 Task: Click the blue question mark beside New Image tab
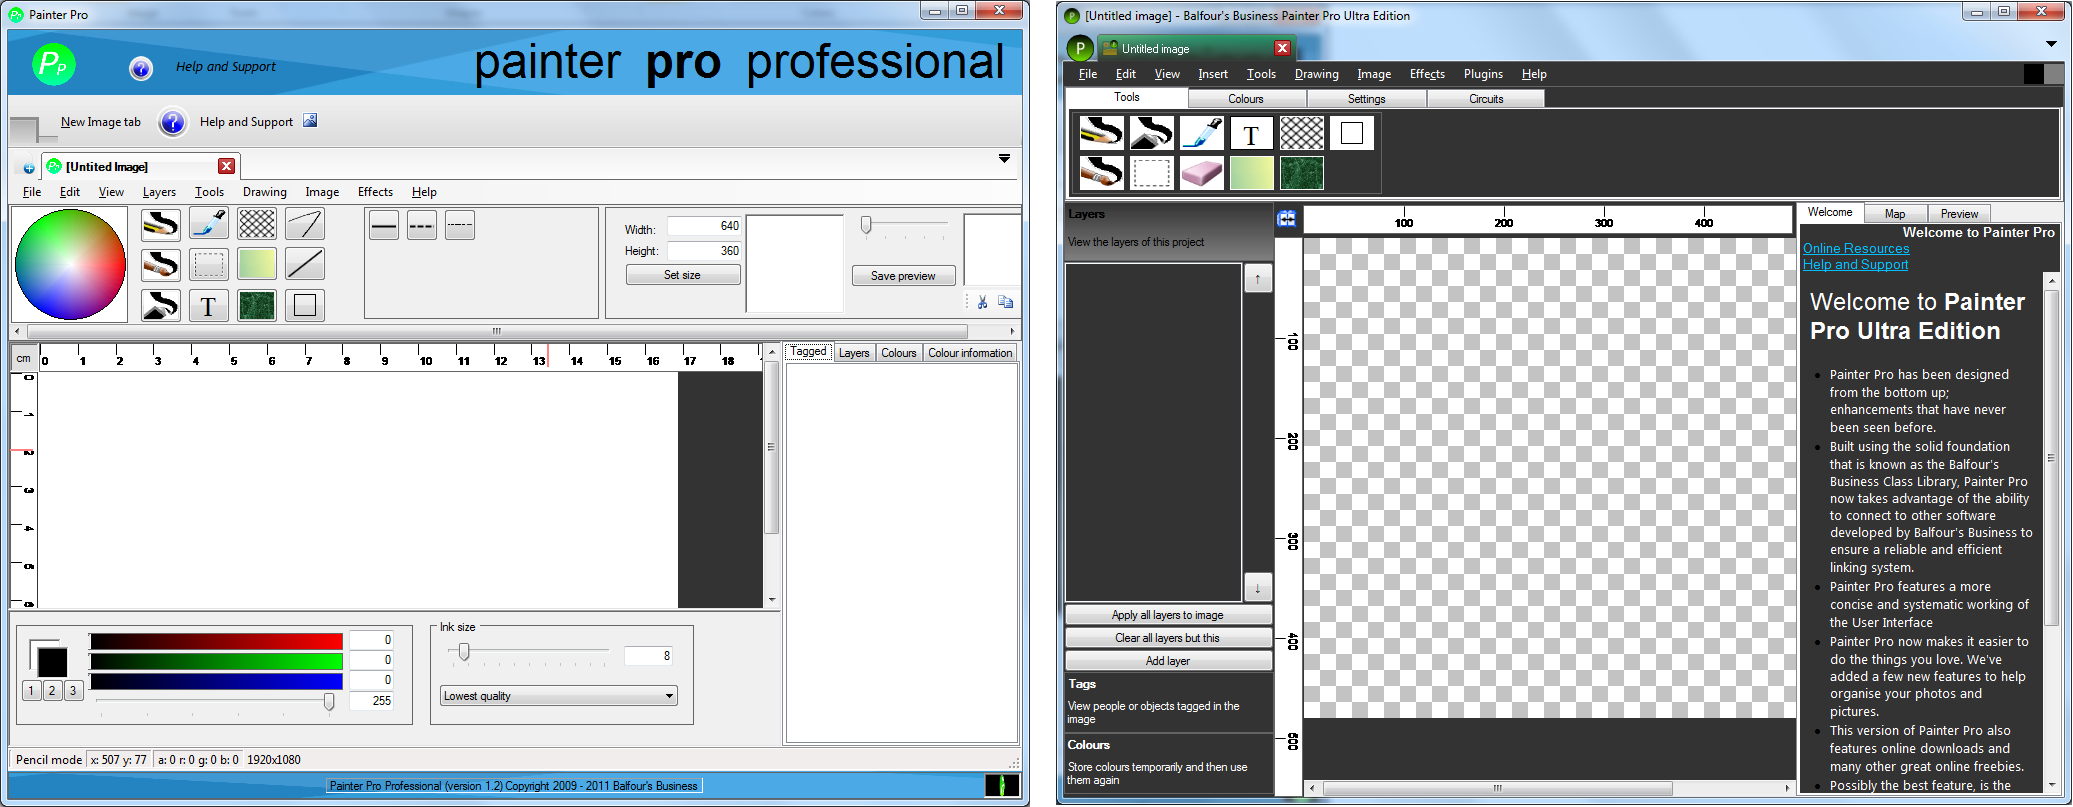(x=173, y=122)
